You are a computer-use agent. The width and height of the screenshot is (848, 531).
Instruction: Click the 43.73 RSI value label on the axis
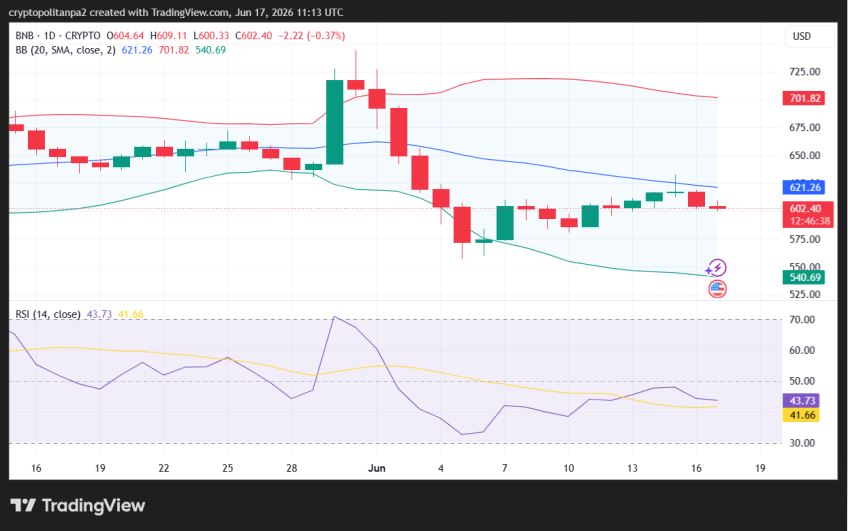click(x=801, y=401)
